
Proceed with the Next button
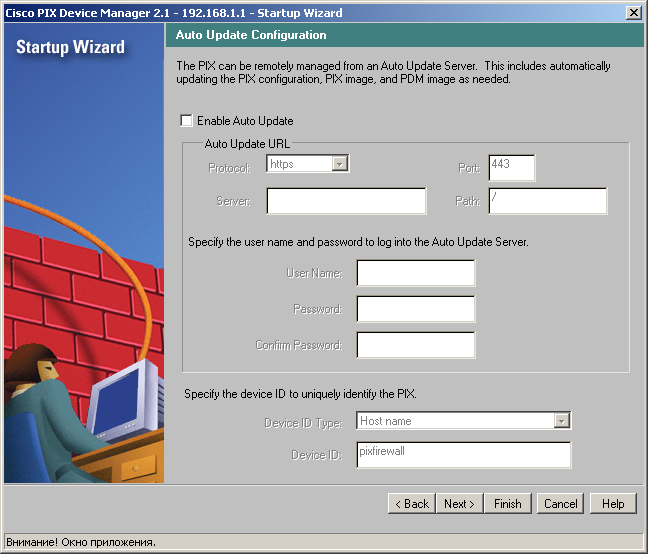[459, 504]
